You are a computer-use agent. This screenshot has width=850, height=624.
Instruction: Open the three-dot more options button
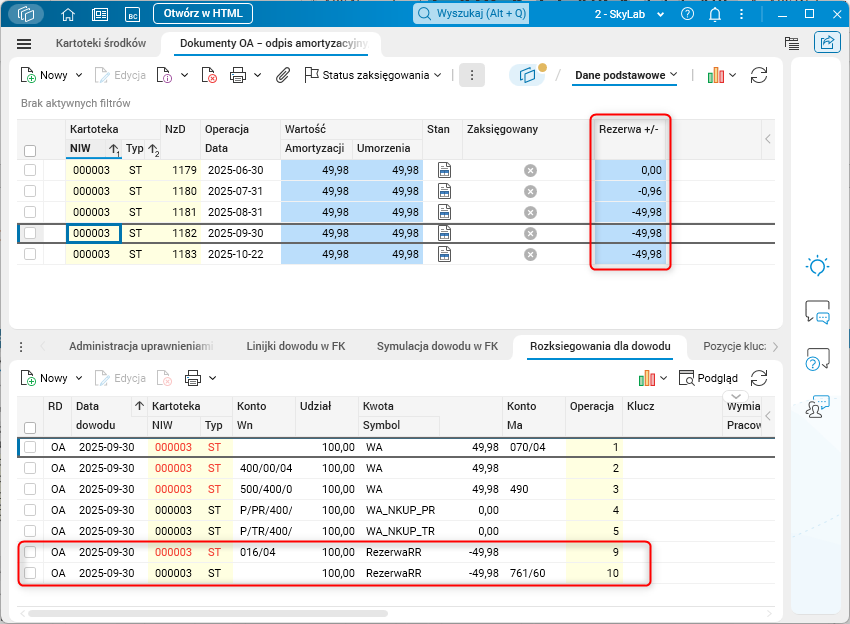pyautogui.click(x=472, y=75)
